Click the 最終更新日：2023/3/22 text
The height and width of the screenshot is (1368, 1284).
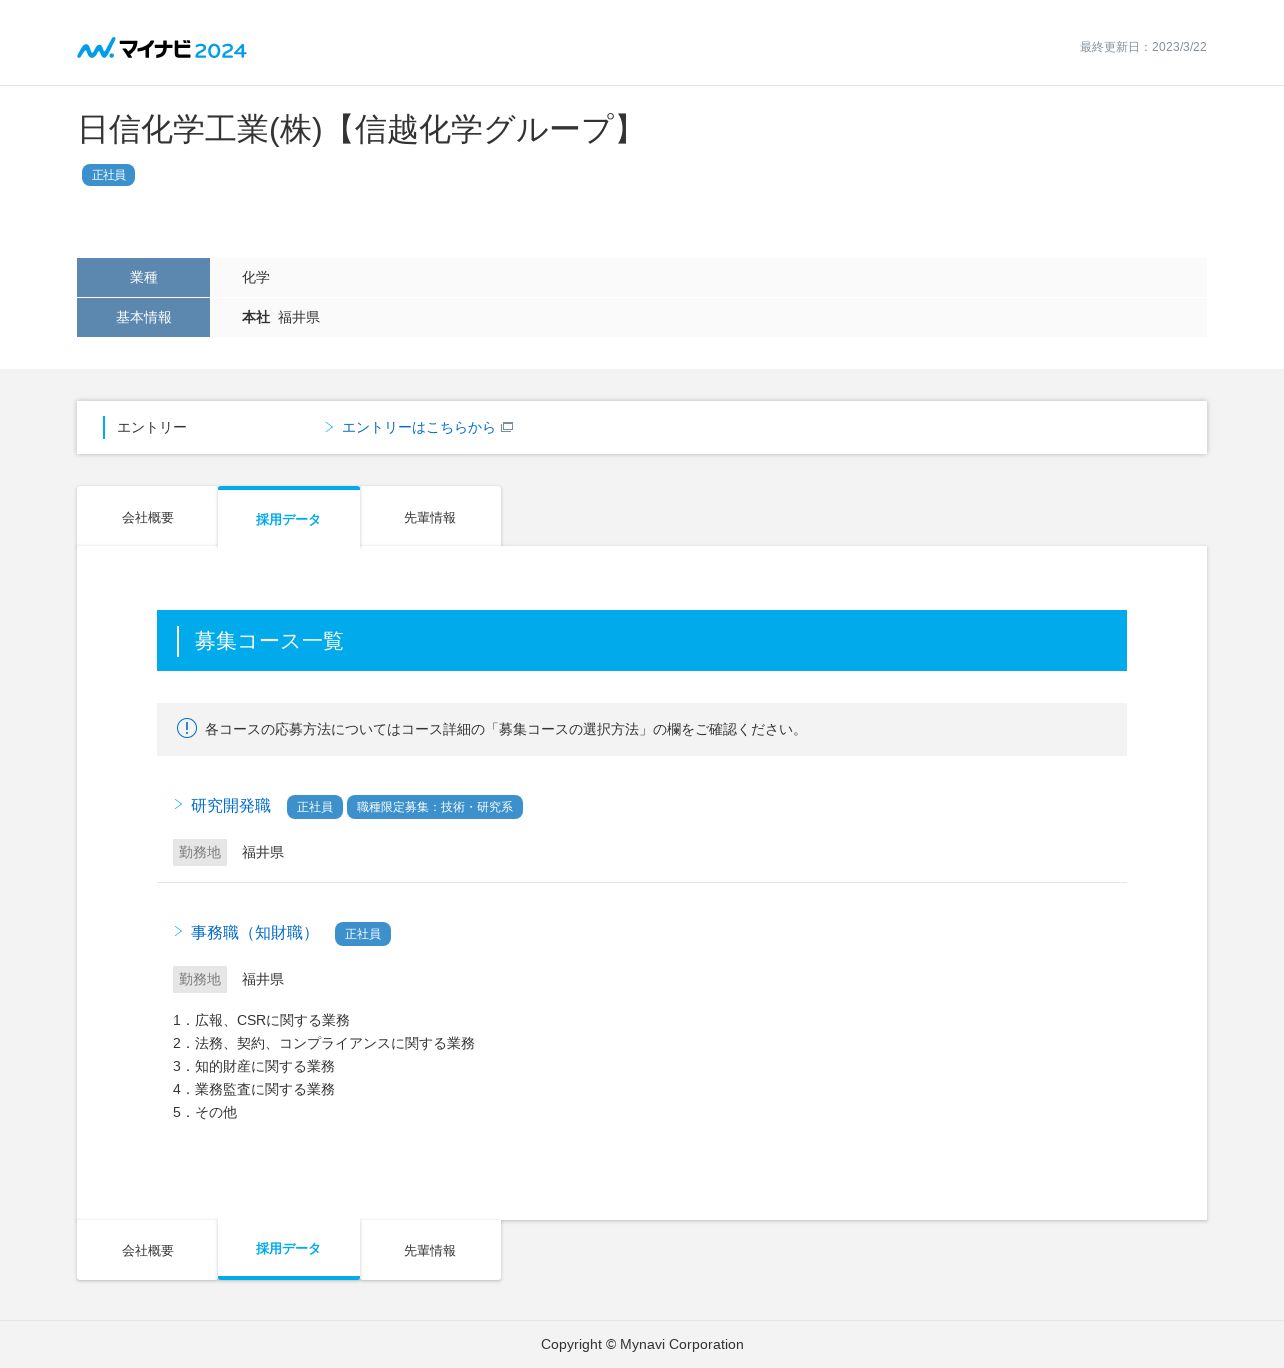[1143, 47]
